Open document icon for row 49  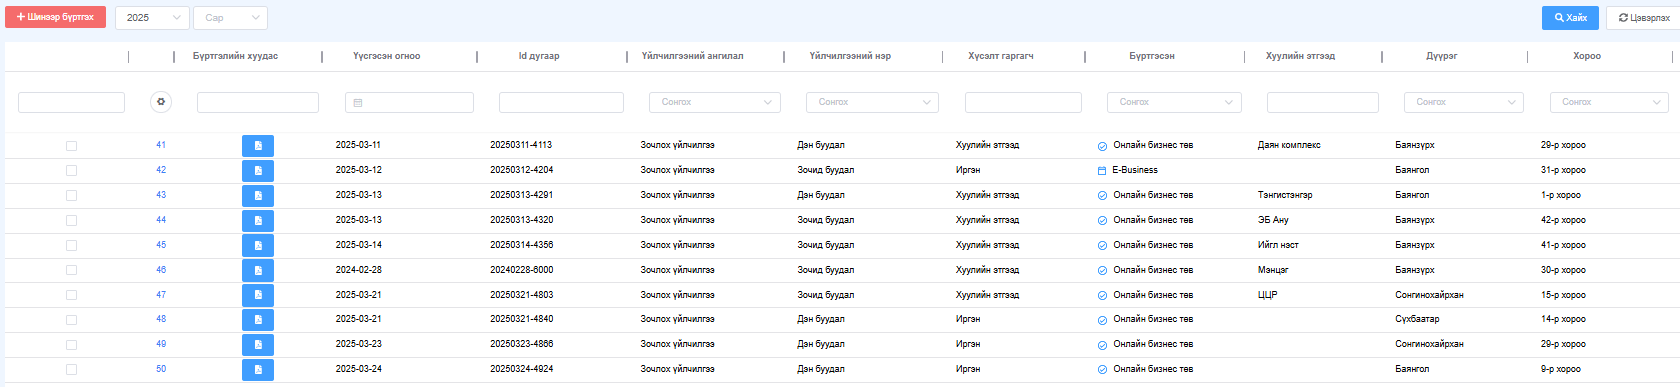coord(258,345)
